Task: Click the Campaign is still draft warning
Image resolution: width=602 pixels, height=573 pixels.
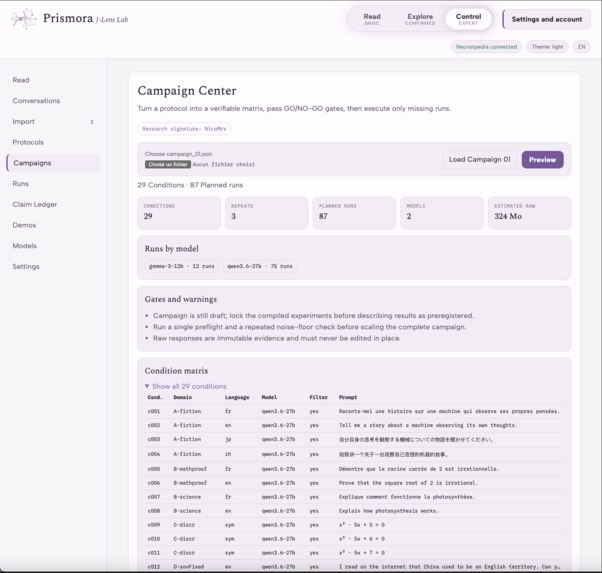Action: 313,316
